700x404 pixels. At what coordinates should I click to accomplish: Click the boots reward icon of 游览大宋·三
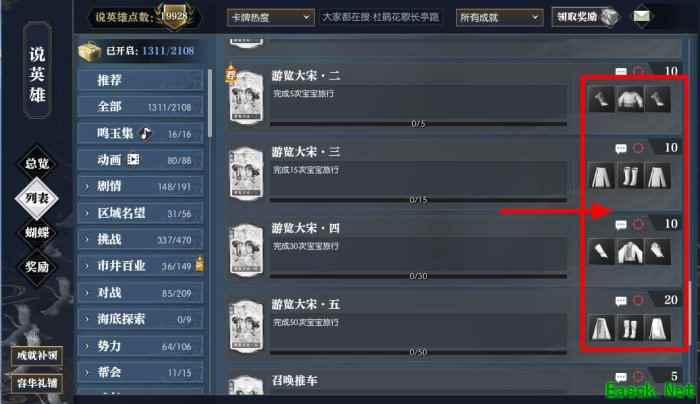[630, 175]
